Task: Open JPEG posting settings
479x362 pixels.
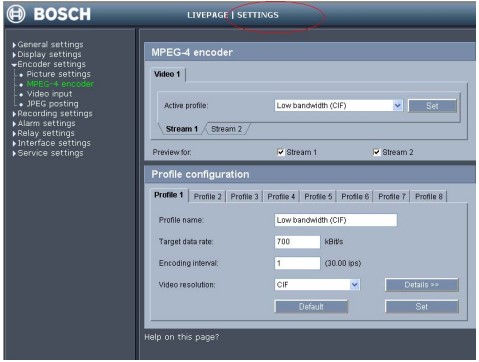Action: 52,104
